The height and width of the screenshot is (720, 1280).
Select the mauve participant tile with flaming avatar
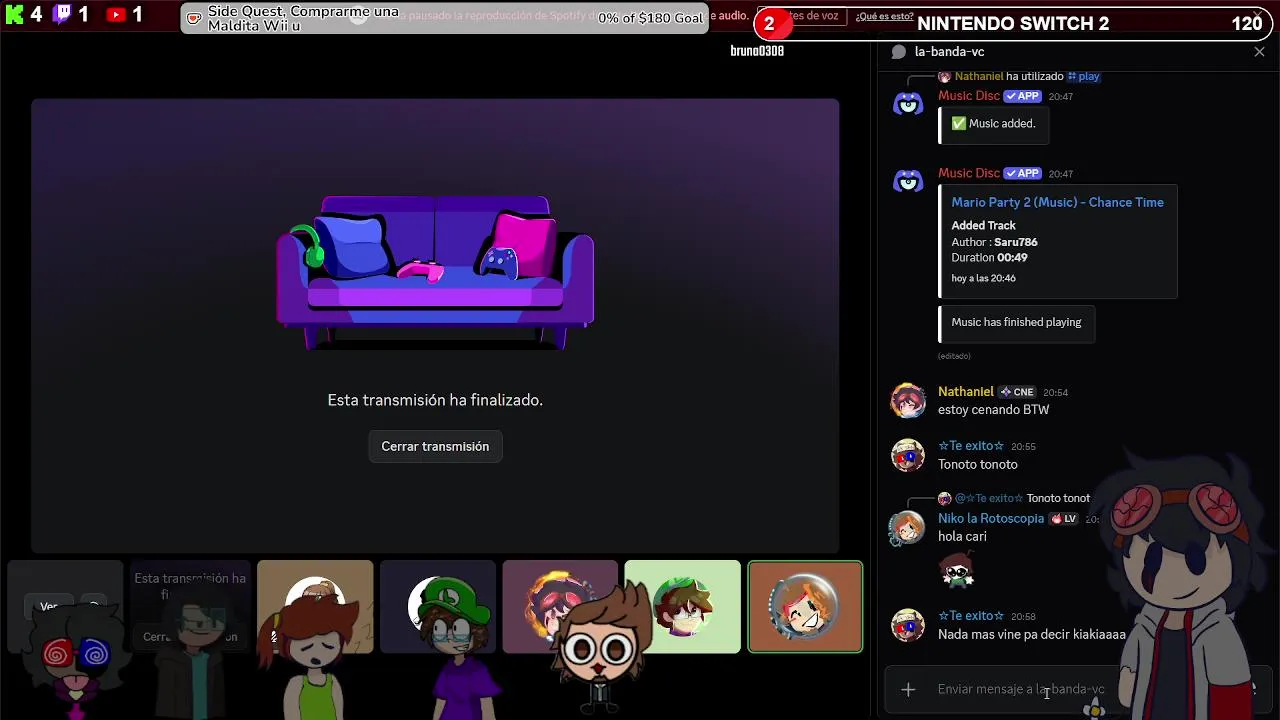(560, 607)
